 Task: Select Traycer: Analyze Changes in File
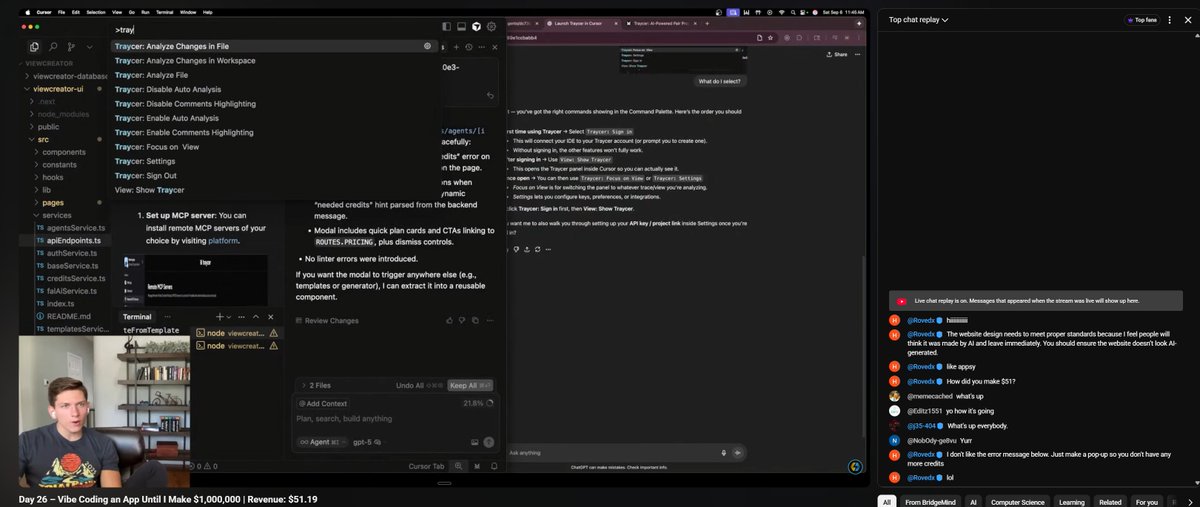274,46
